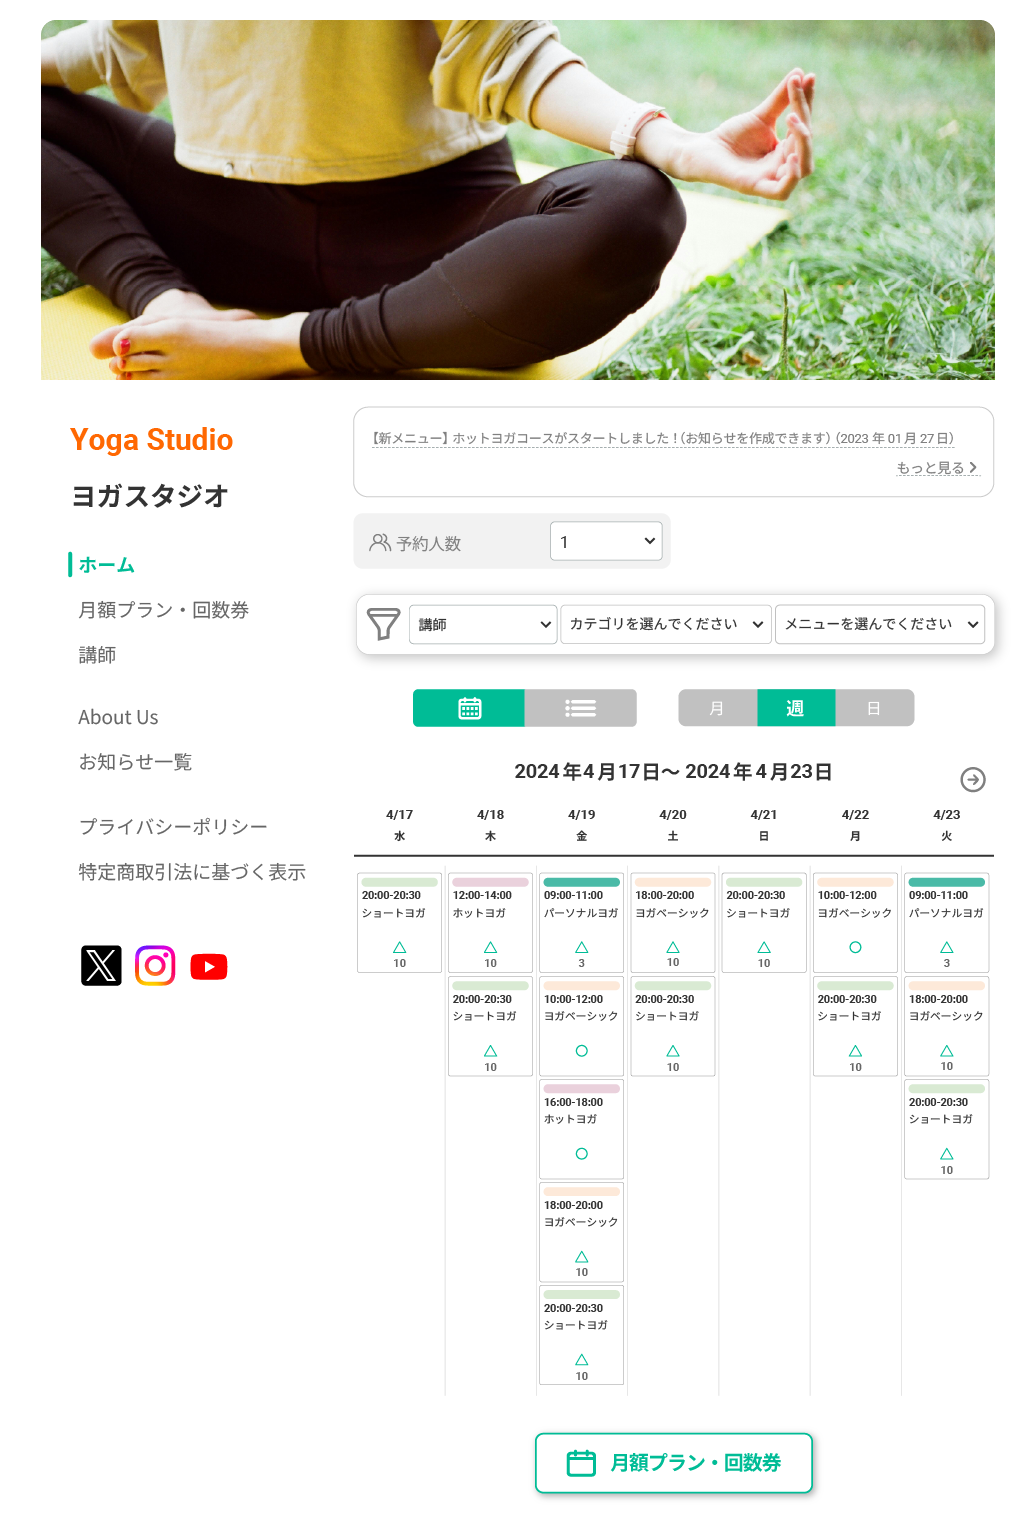Go to next week with arrow icon
The image size is (1036, 1526).
coord(973,779)
